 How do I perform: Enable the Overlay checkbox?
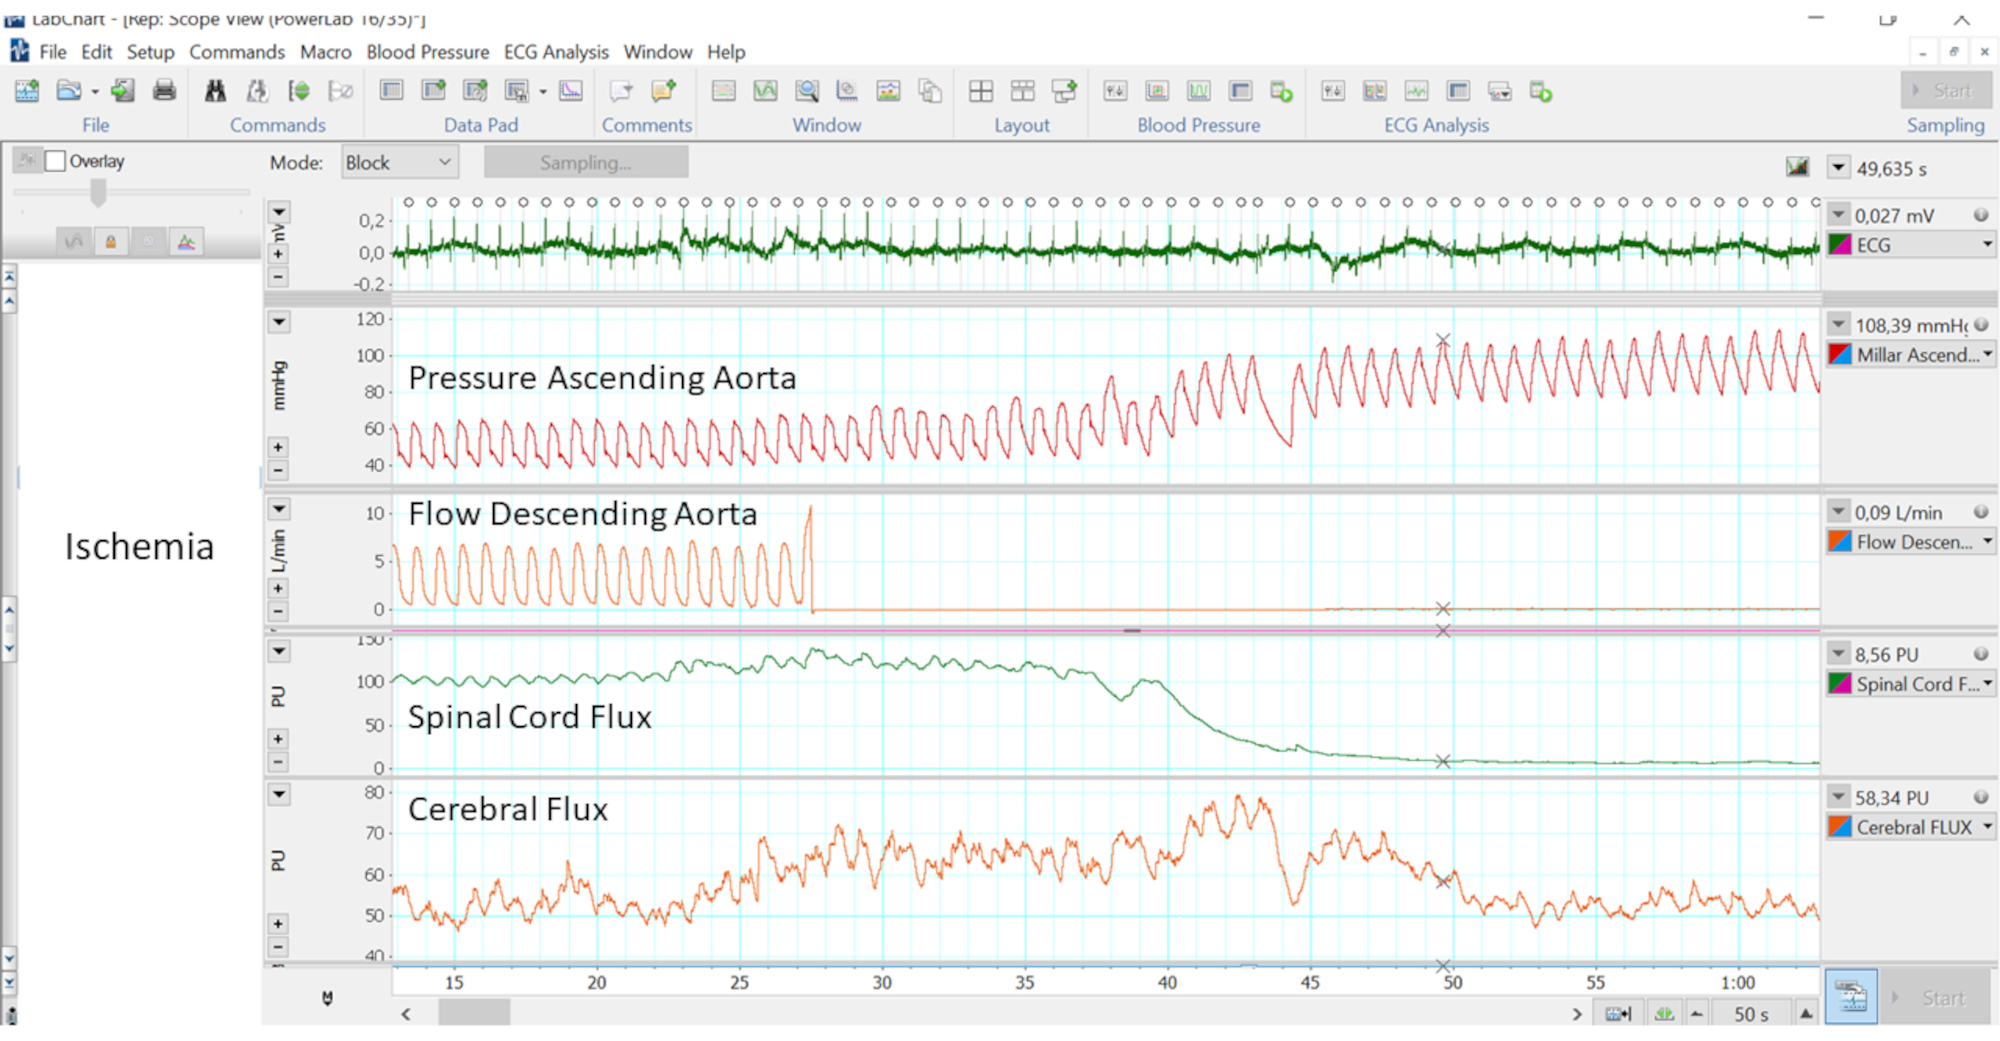point(56,161)
